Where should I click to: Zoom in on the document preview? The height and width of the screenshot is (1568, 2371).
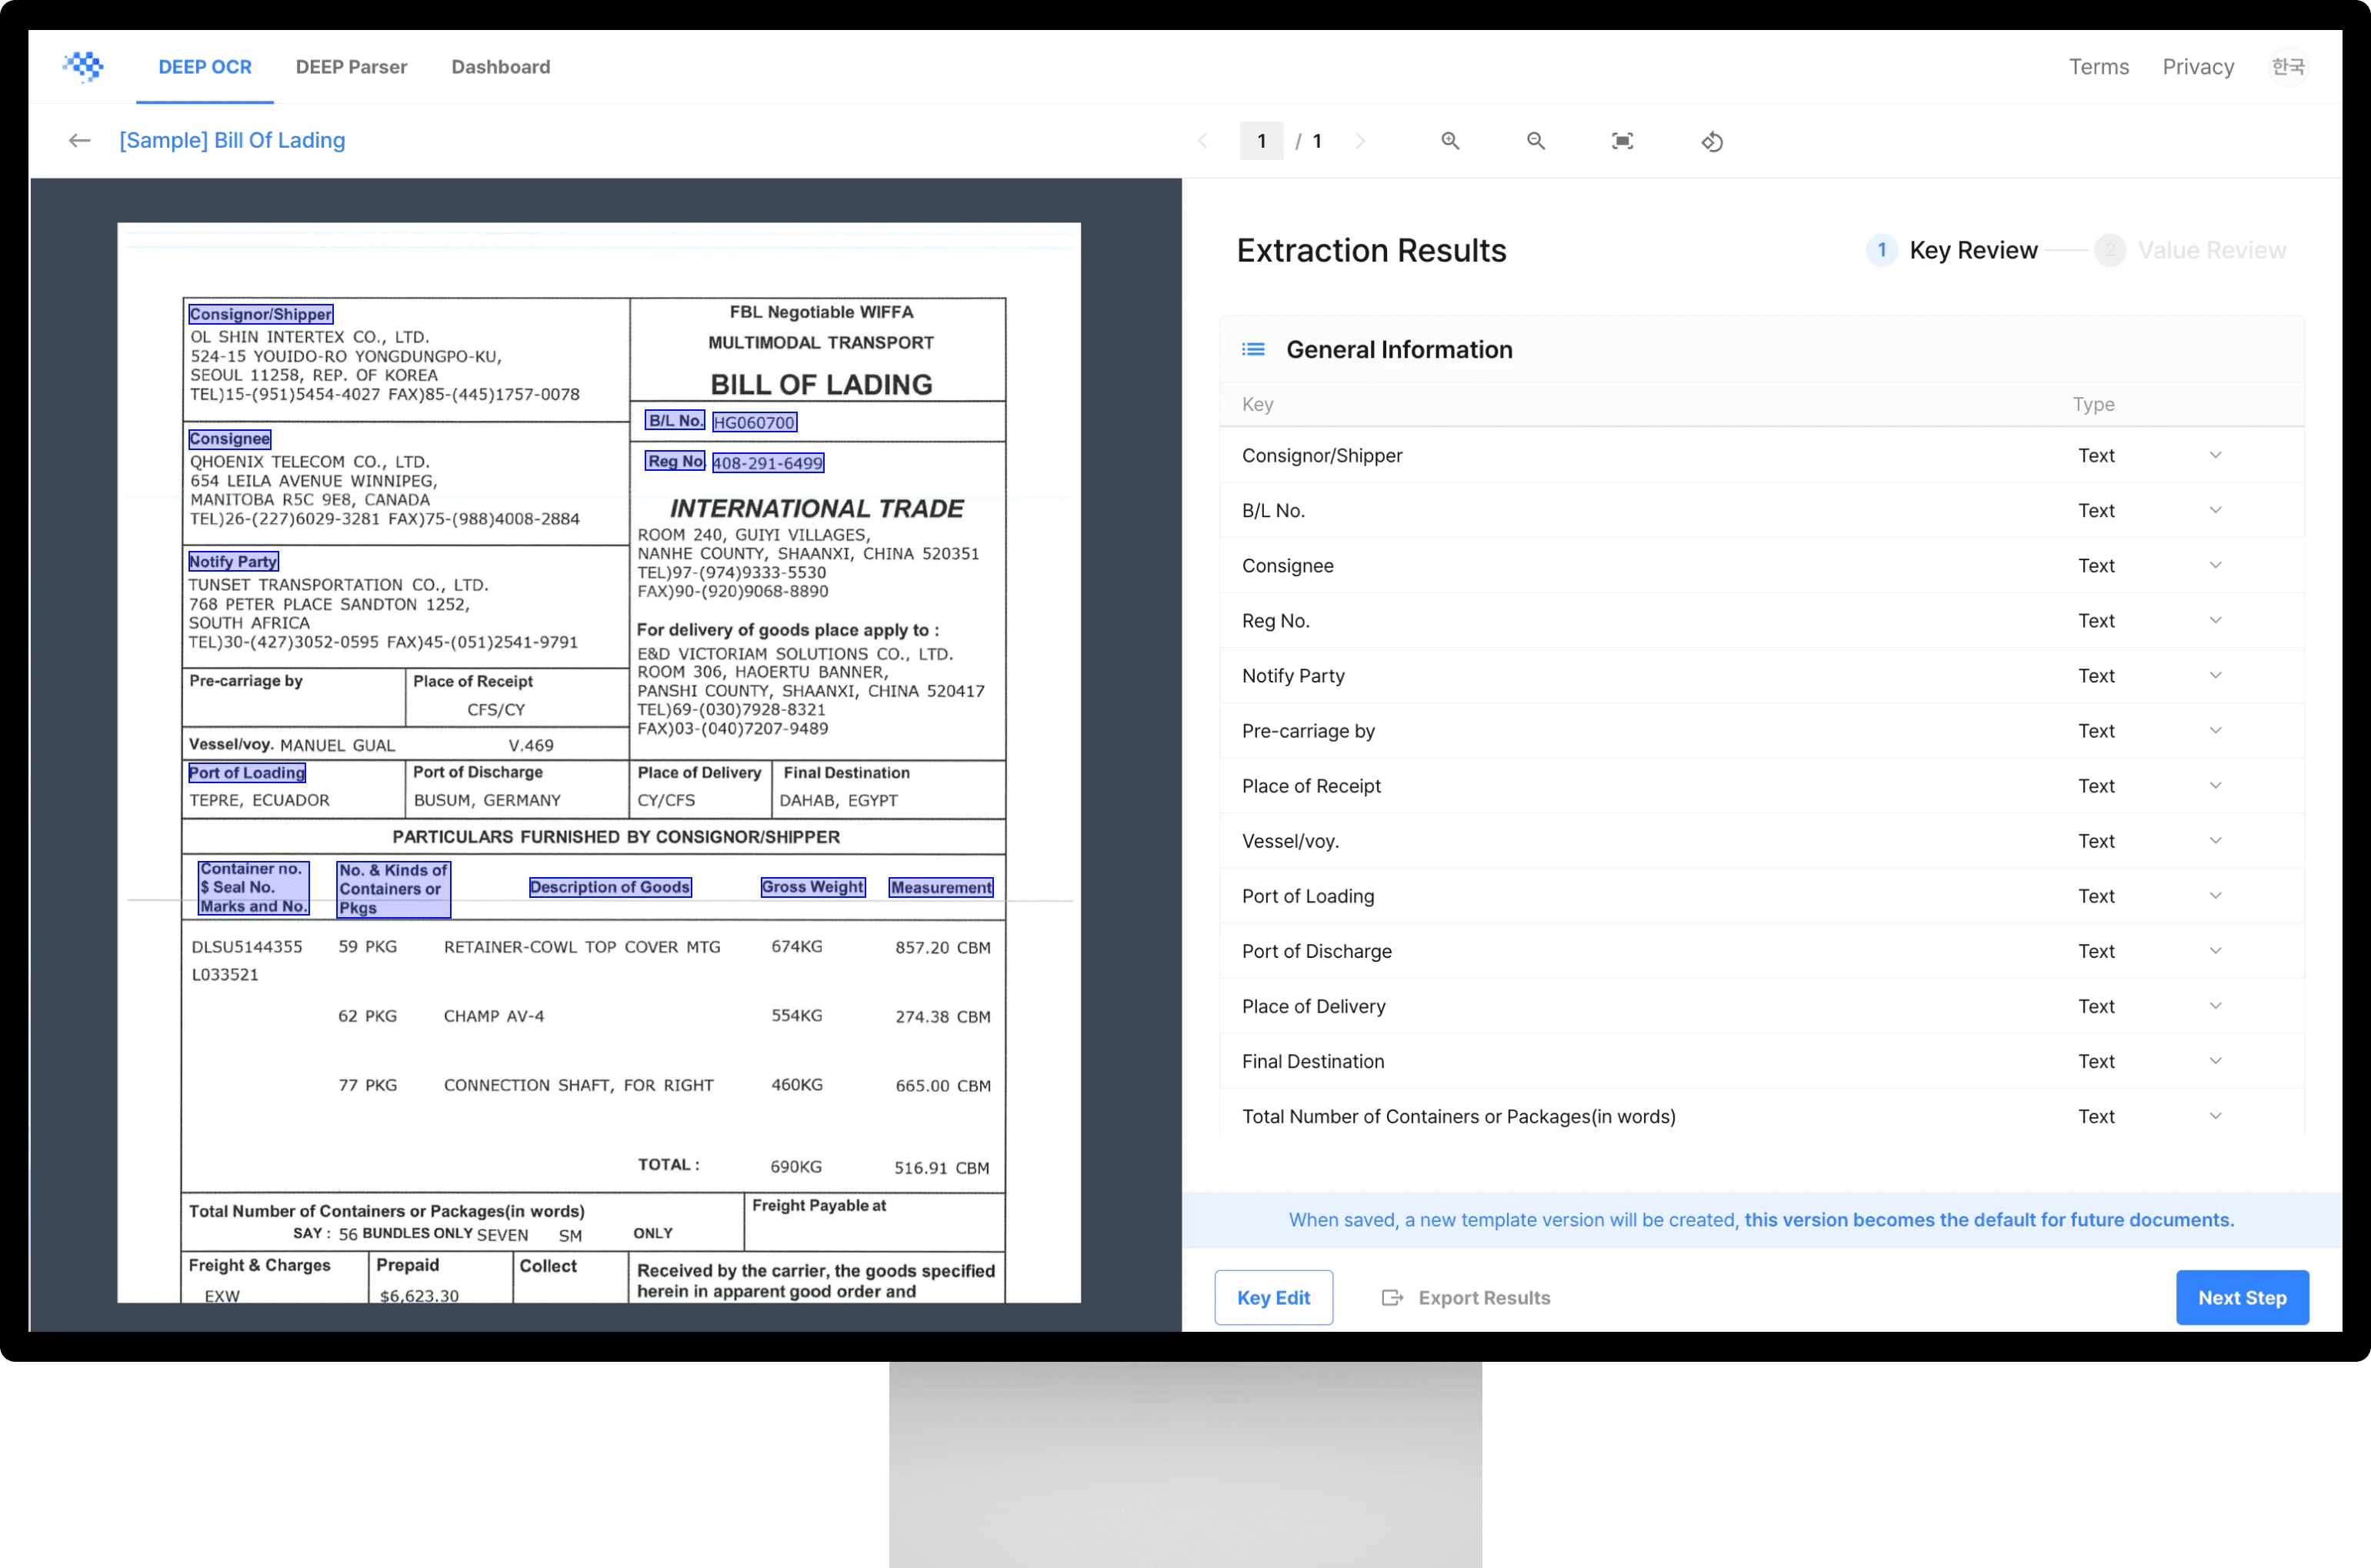[1451, 141]
